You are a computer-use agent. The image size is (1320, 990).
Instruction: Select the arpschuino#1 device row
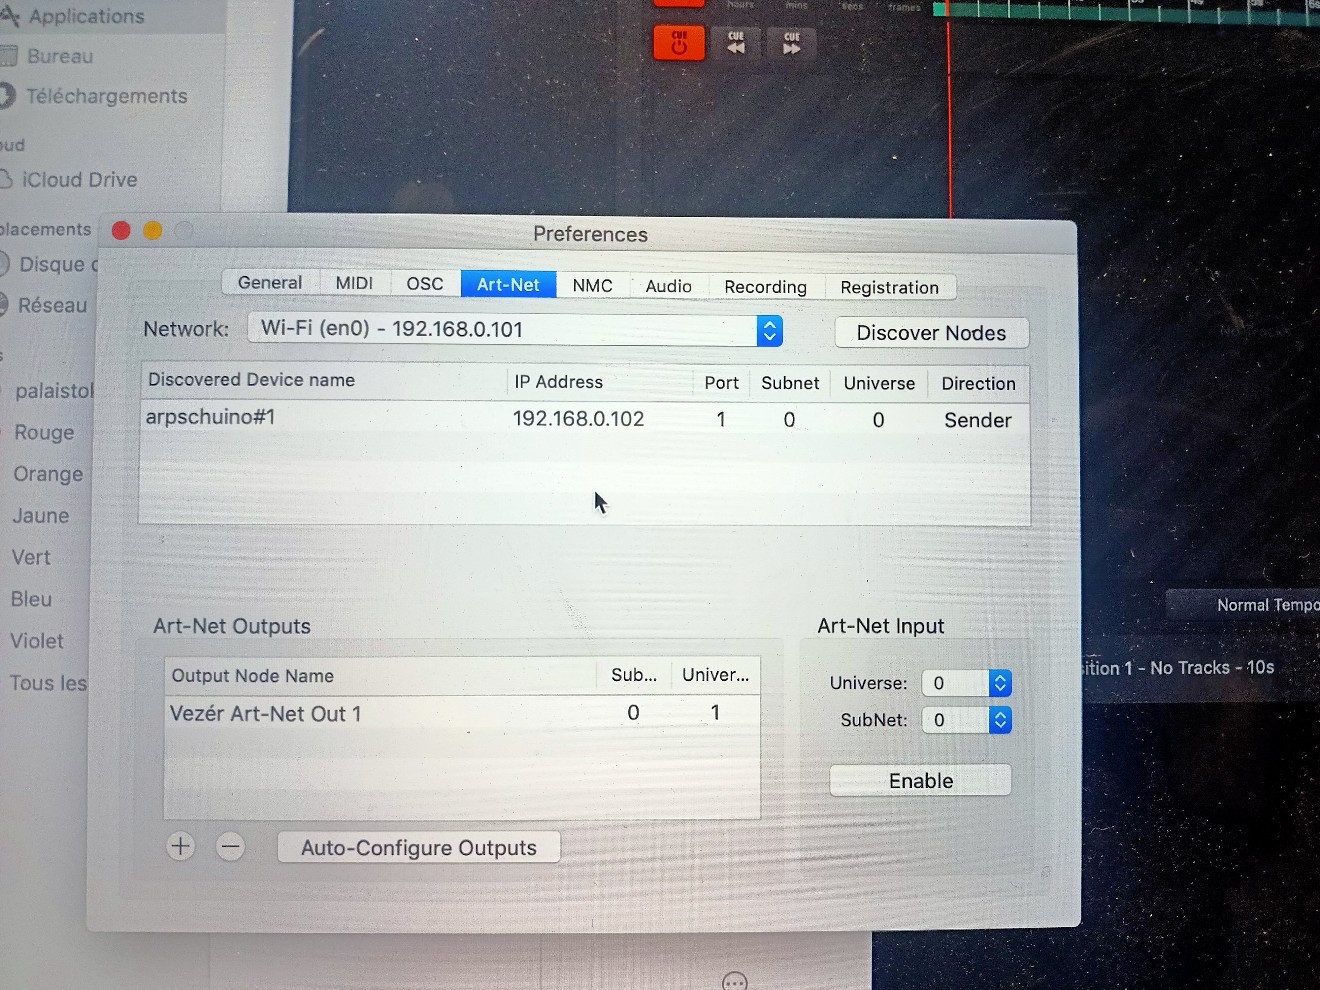click(x=585, y=418)
